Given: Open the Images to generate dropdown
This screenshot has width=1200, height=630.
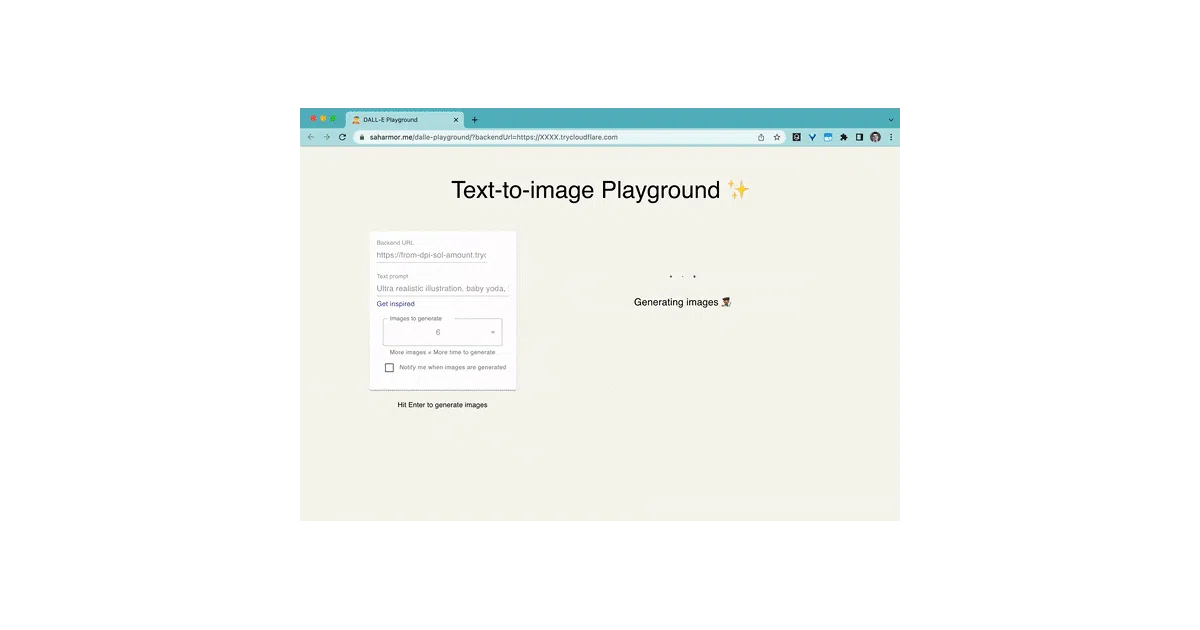Looking at the screenshot, I should tap(443, 332).
